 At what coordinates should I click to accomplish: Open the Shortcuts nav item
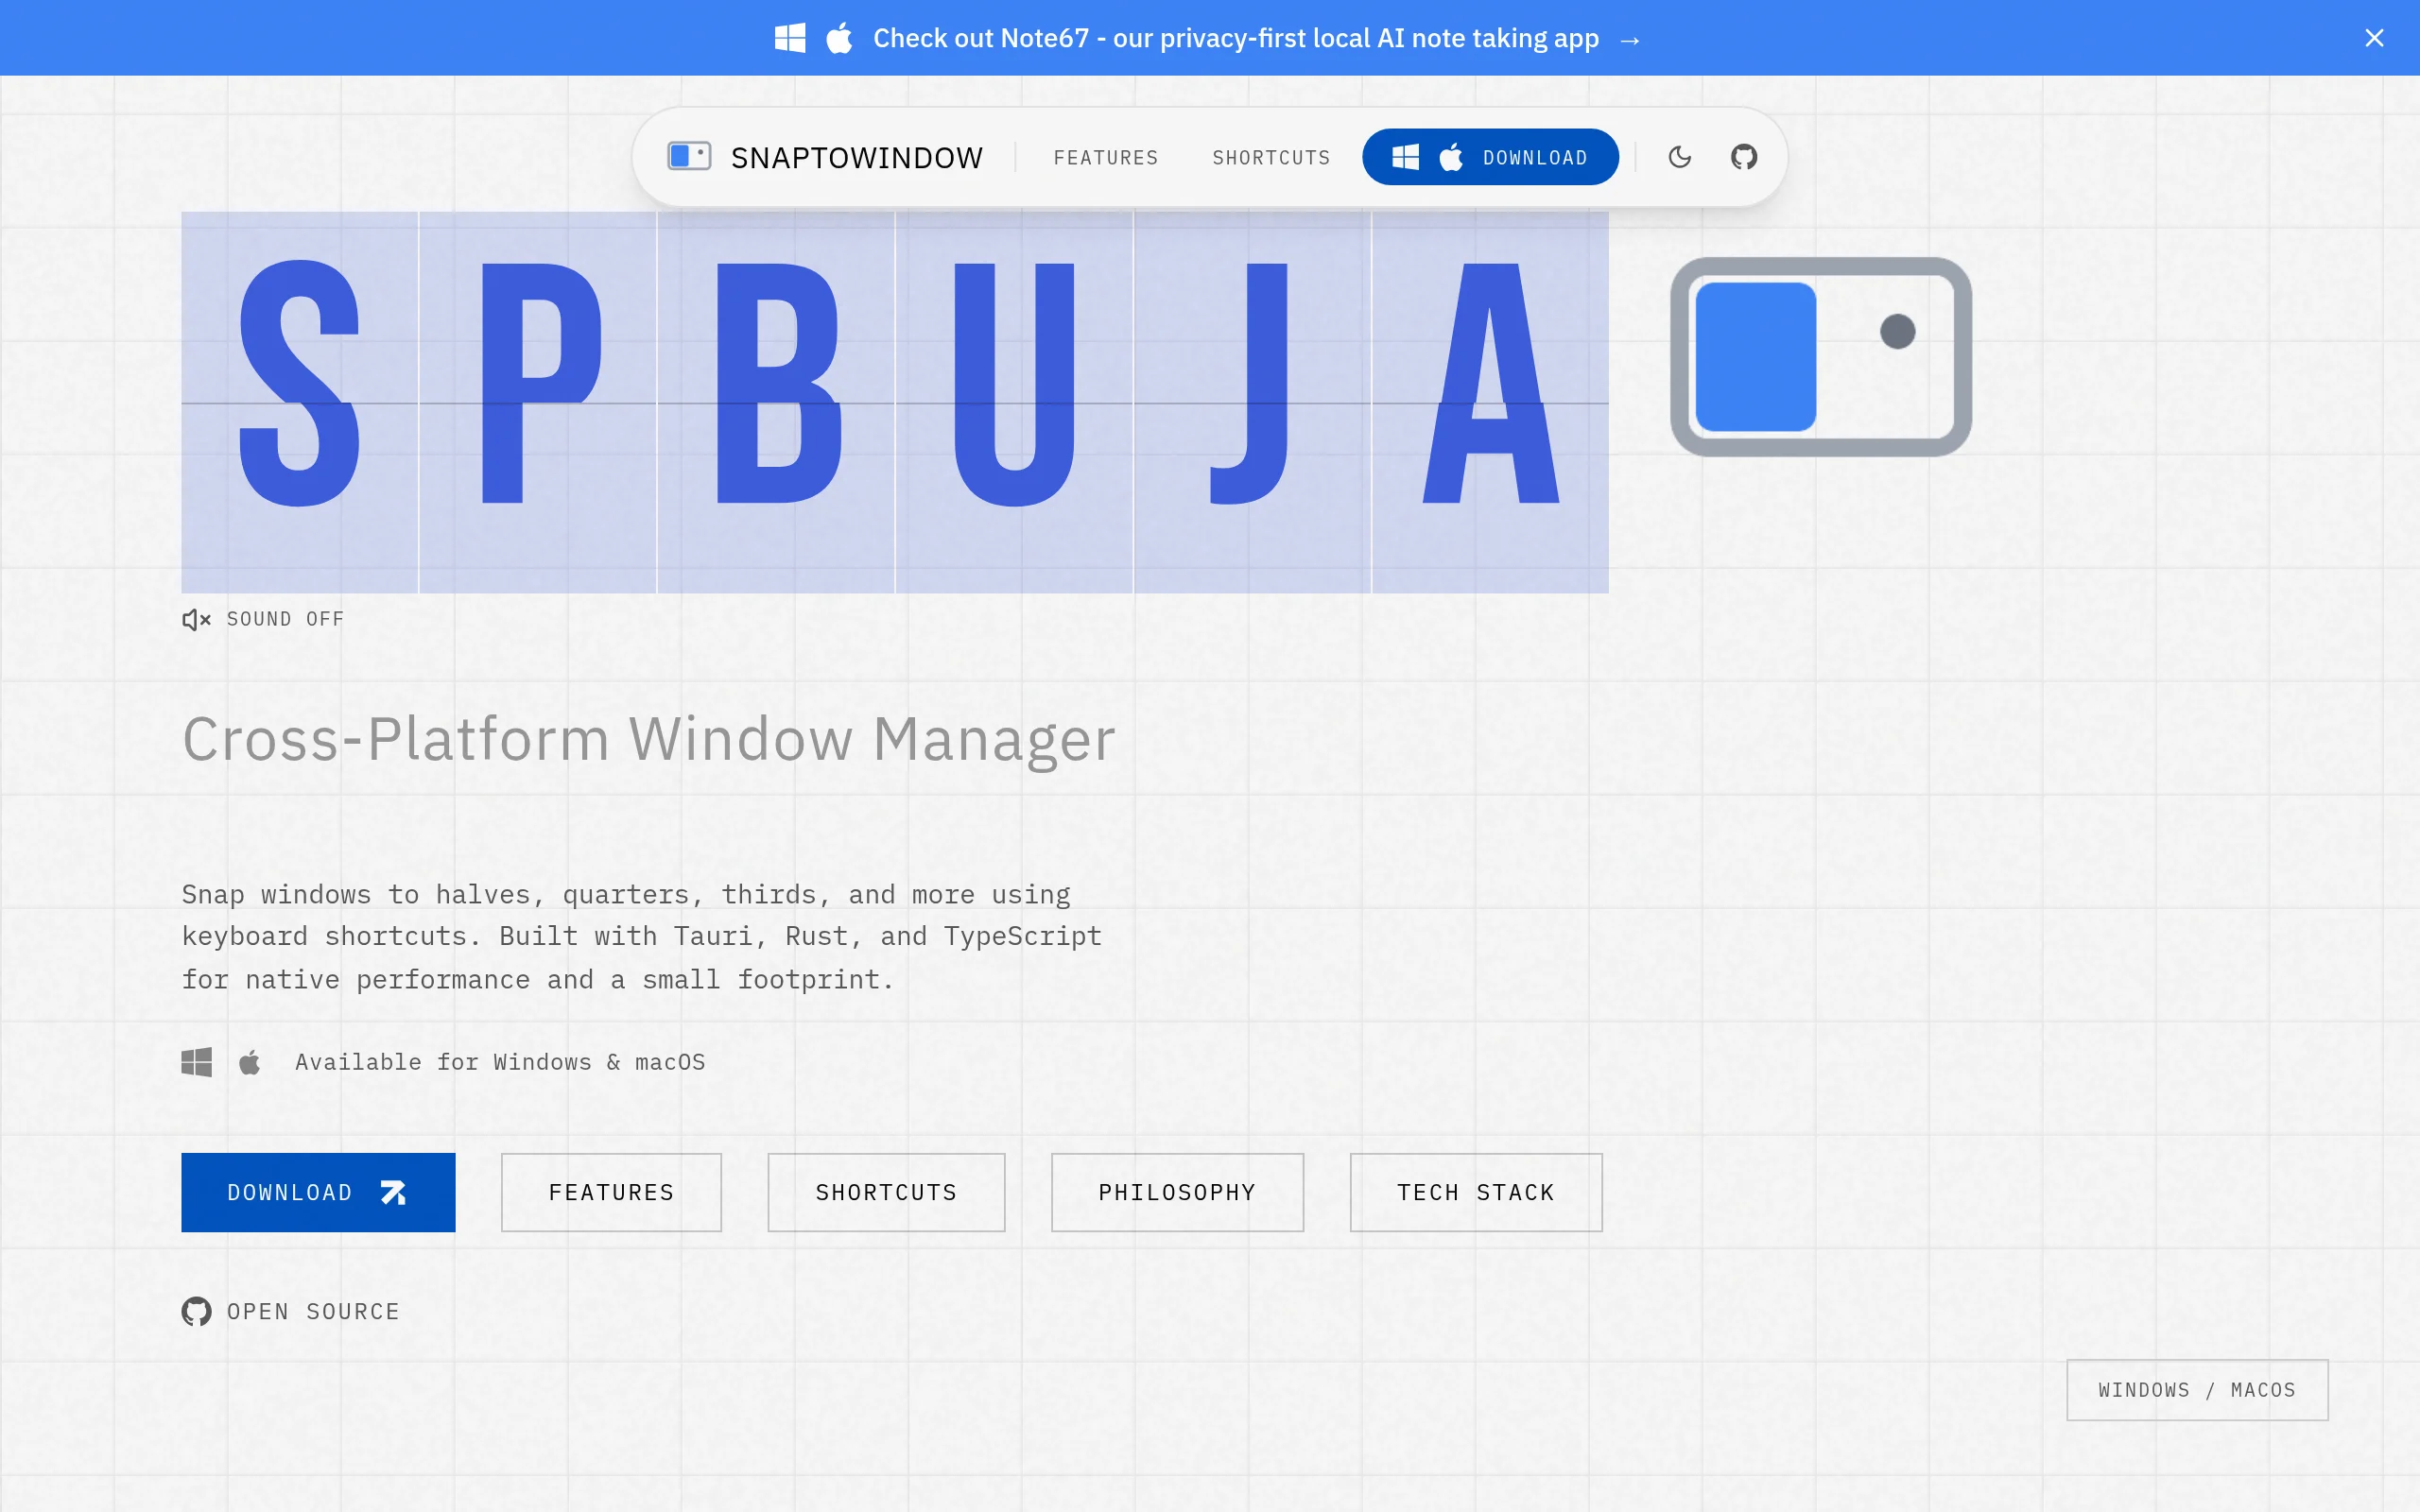(x=1271, y=158)
